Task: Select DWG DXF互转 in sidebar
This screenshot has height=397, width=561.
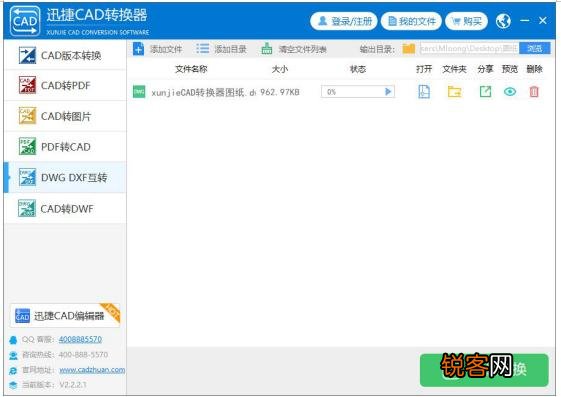Action: (x=65, y=177)
